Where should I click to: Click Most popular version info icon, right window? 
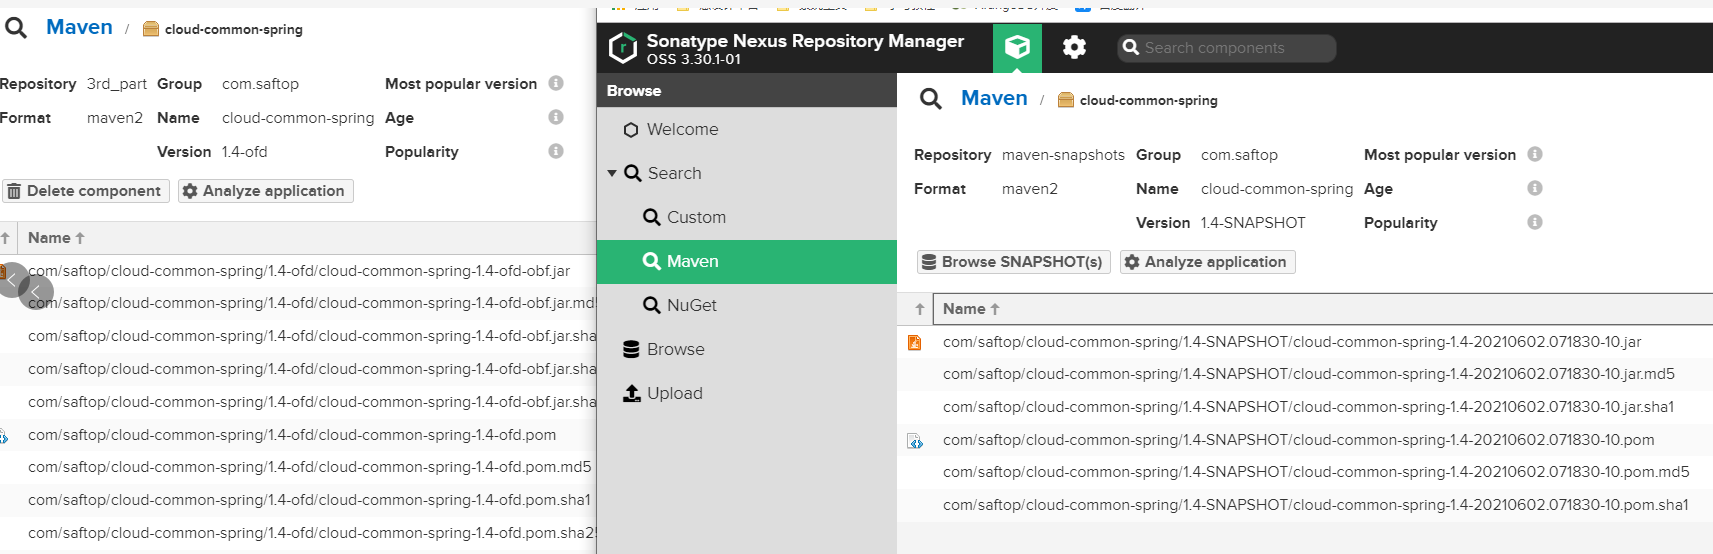1535,154
